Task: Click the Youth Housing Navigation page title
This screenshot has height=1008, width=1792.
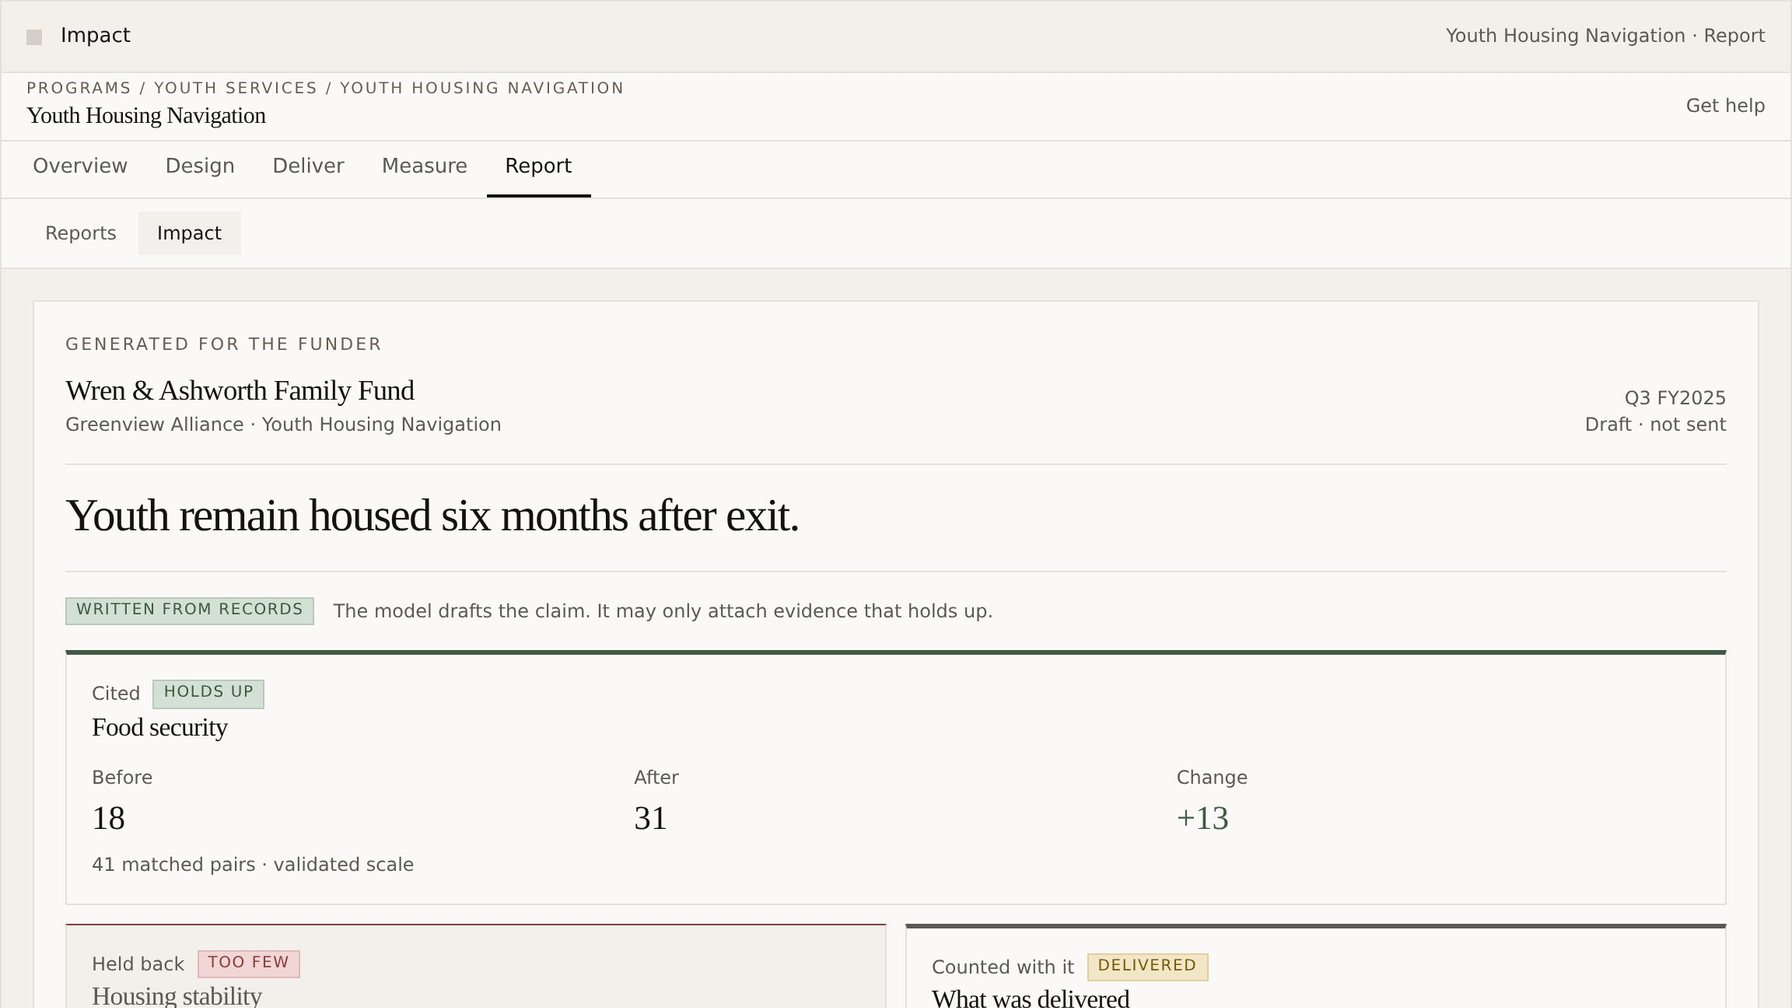Action: (146, 116)
